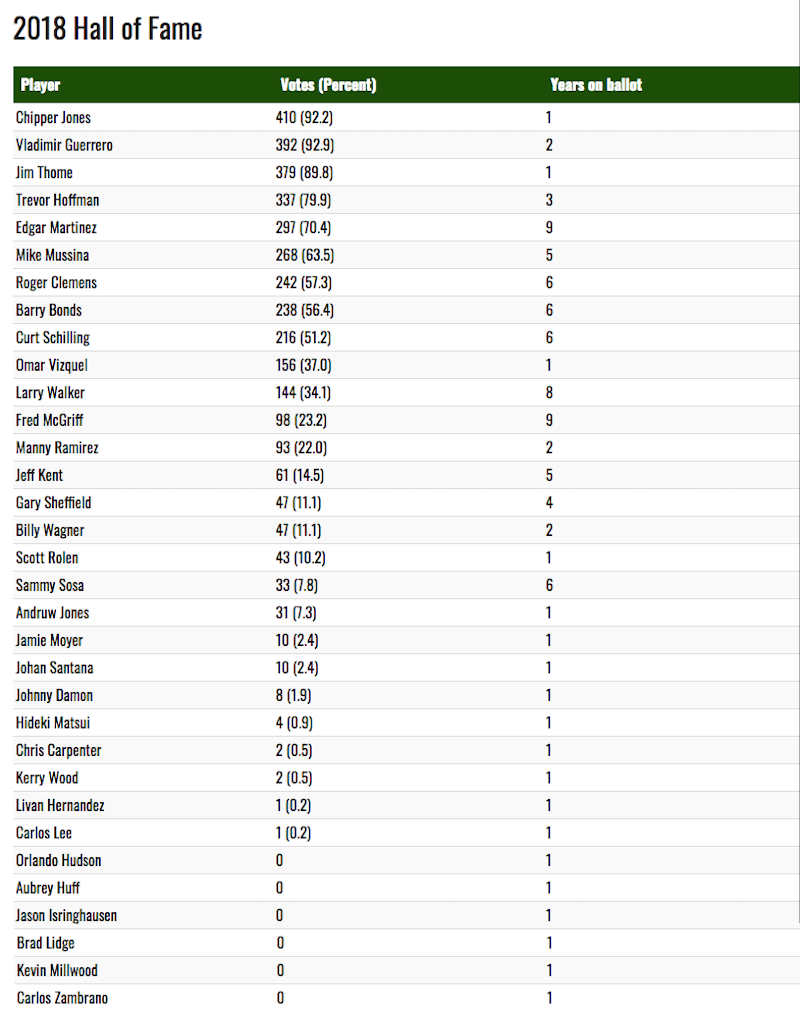
Task: Click the Johan Santana player name
Action: click(x=55, y=667)
